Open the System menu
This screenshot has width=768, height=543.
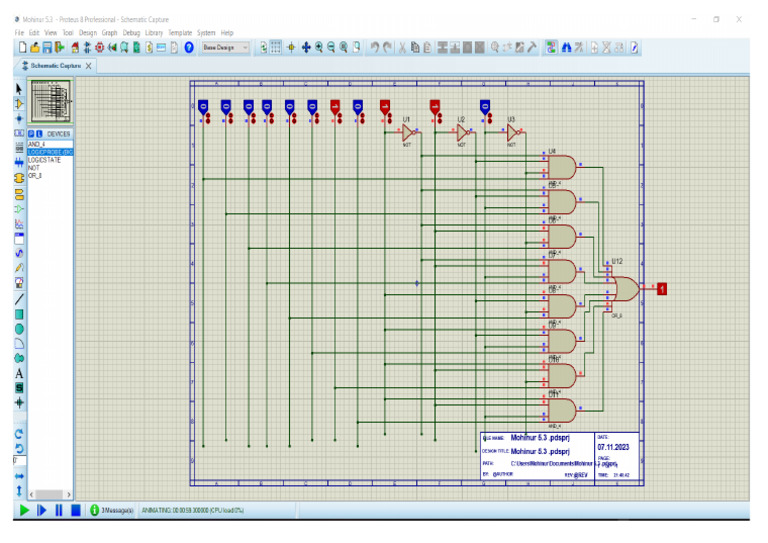pos(206,33)
